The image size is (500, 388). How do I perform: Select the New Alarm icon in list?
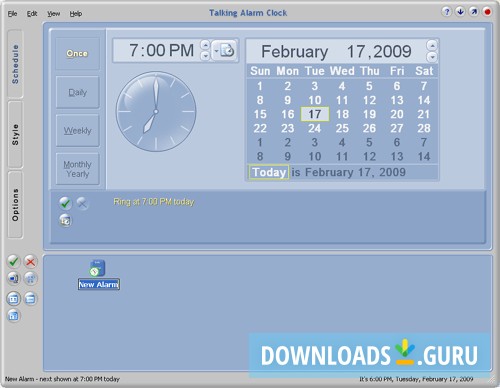coord(97,268)
